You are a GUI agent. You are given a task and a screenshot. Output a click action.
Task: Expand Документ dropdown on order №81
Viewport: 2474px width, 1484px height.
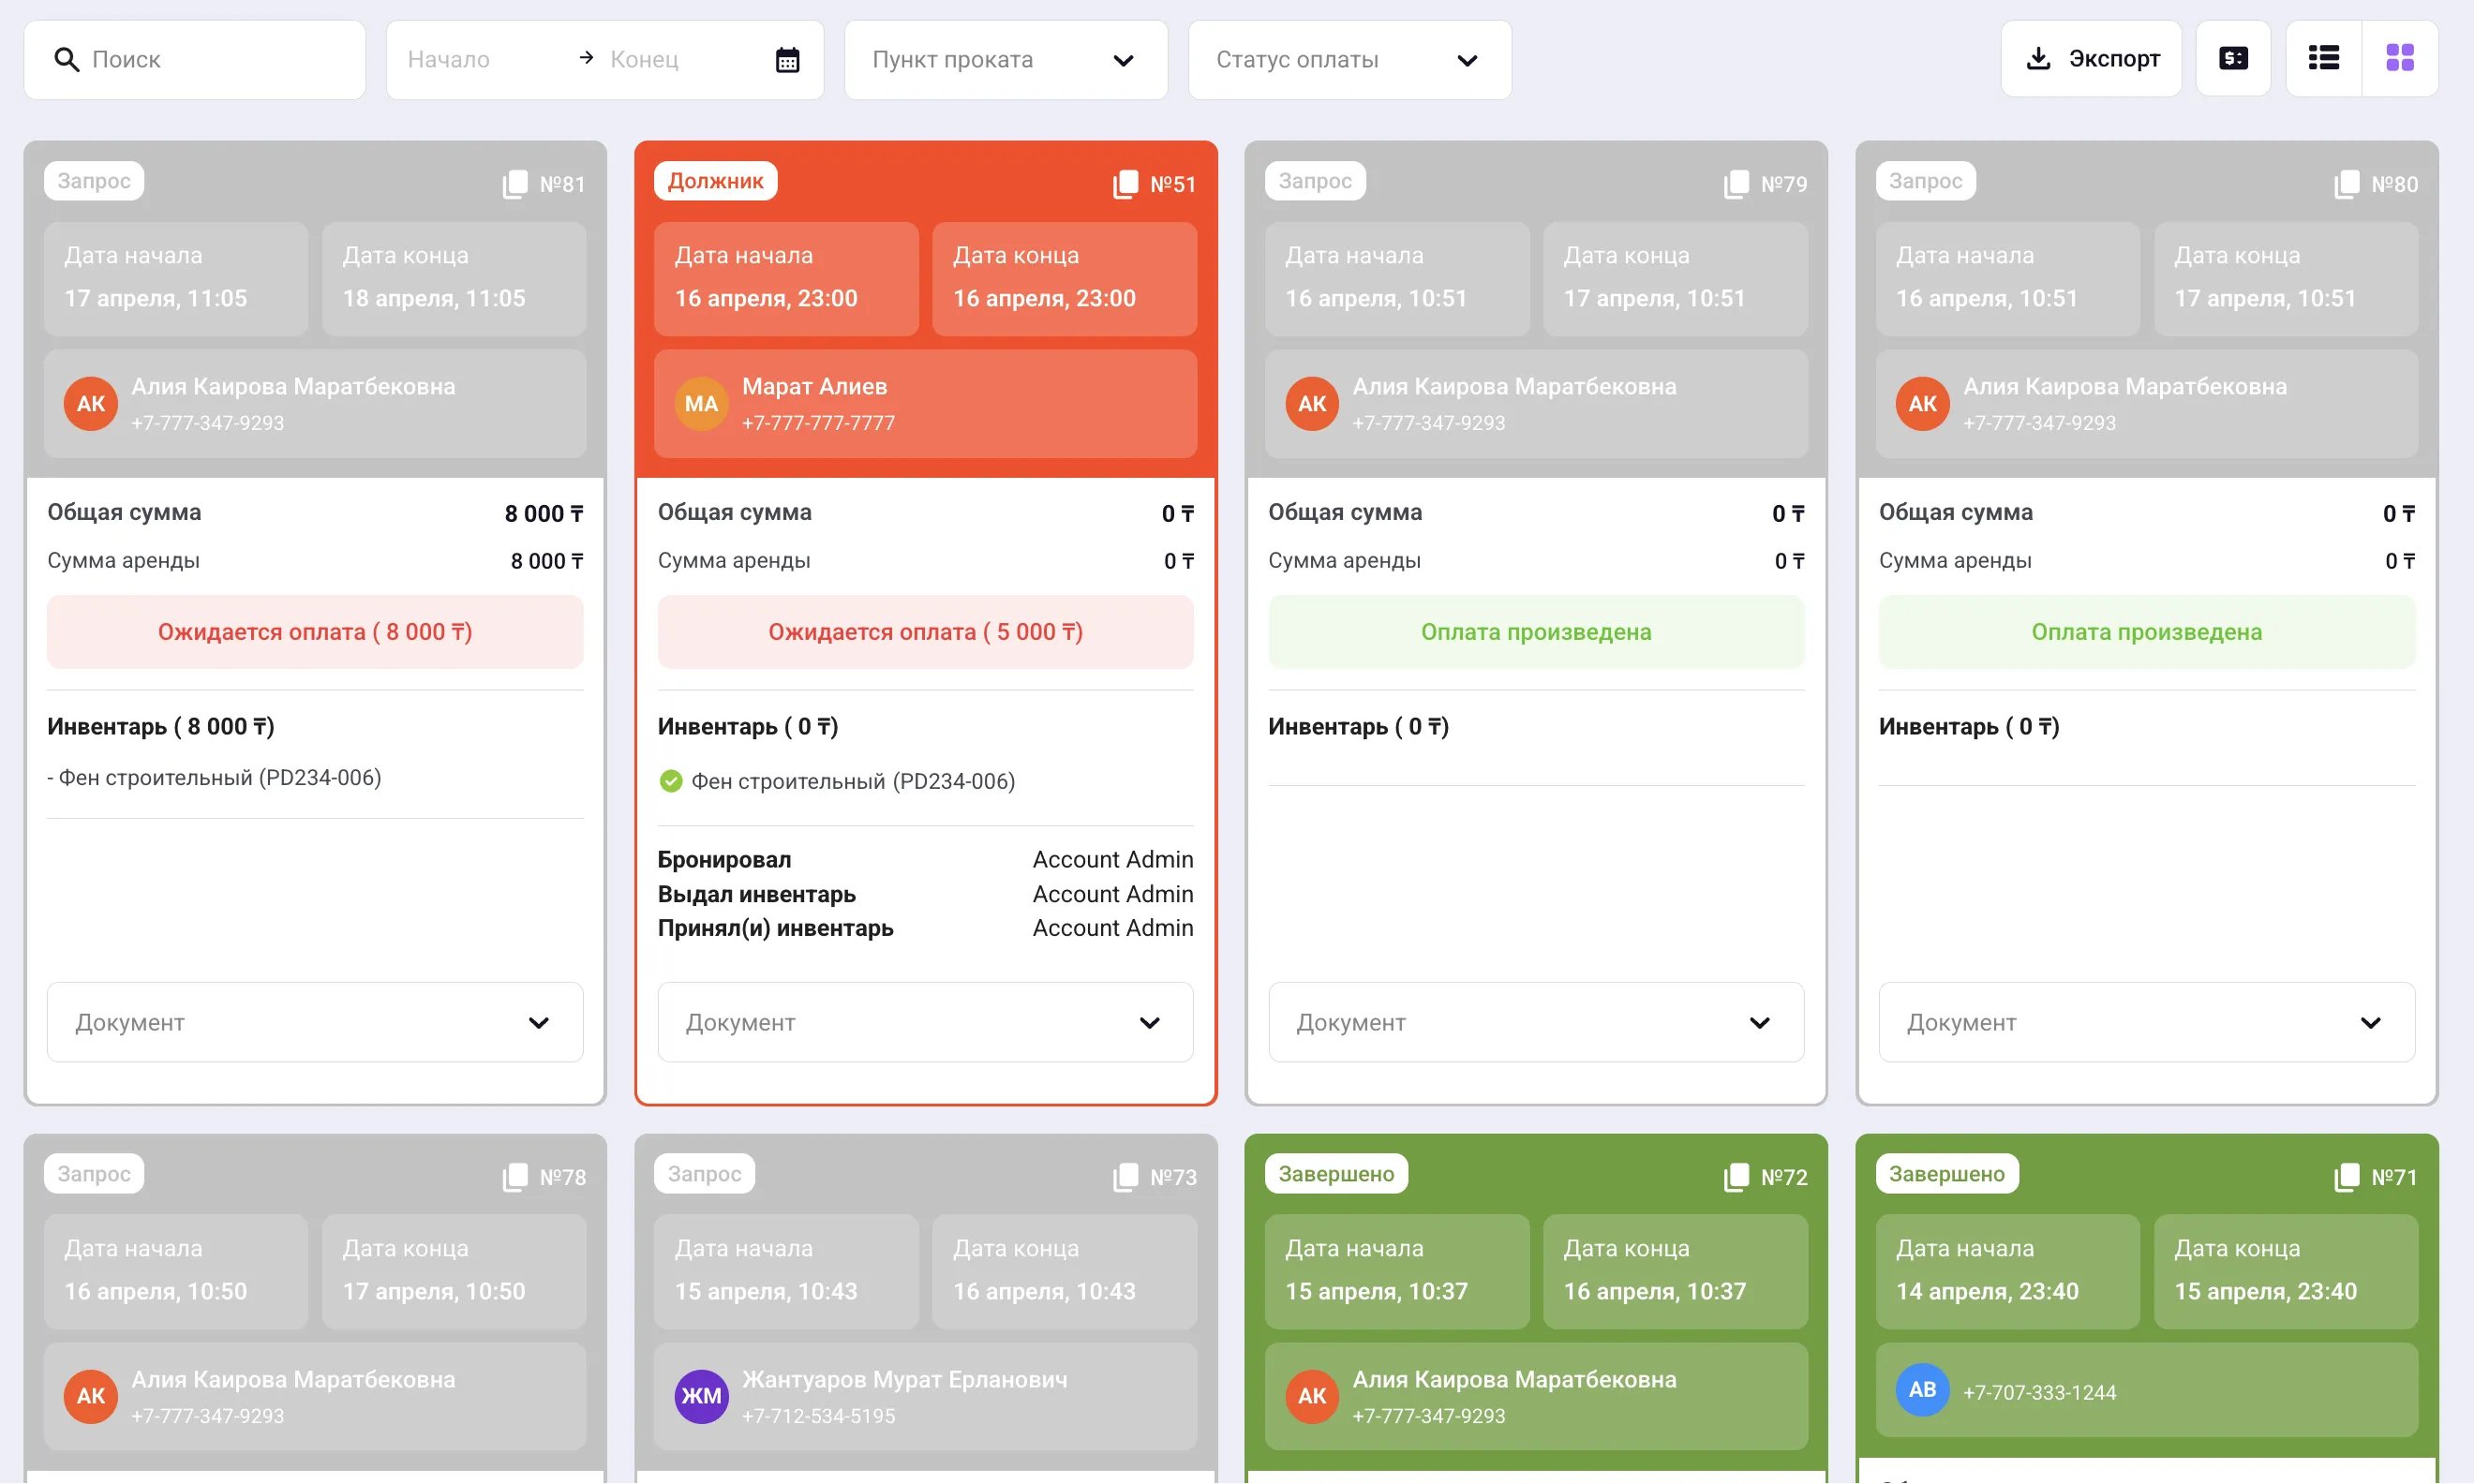click(315, 1022)
